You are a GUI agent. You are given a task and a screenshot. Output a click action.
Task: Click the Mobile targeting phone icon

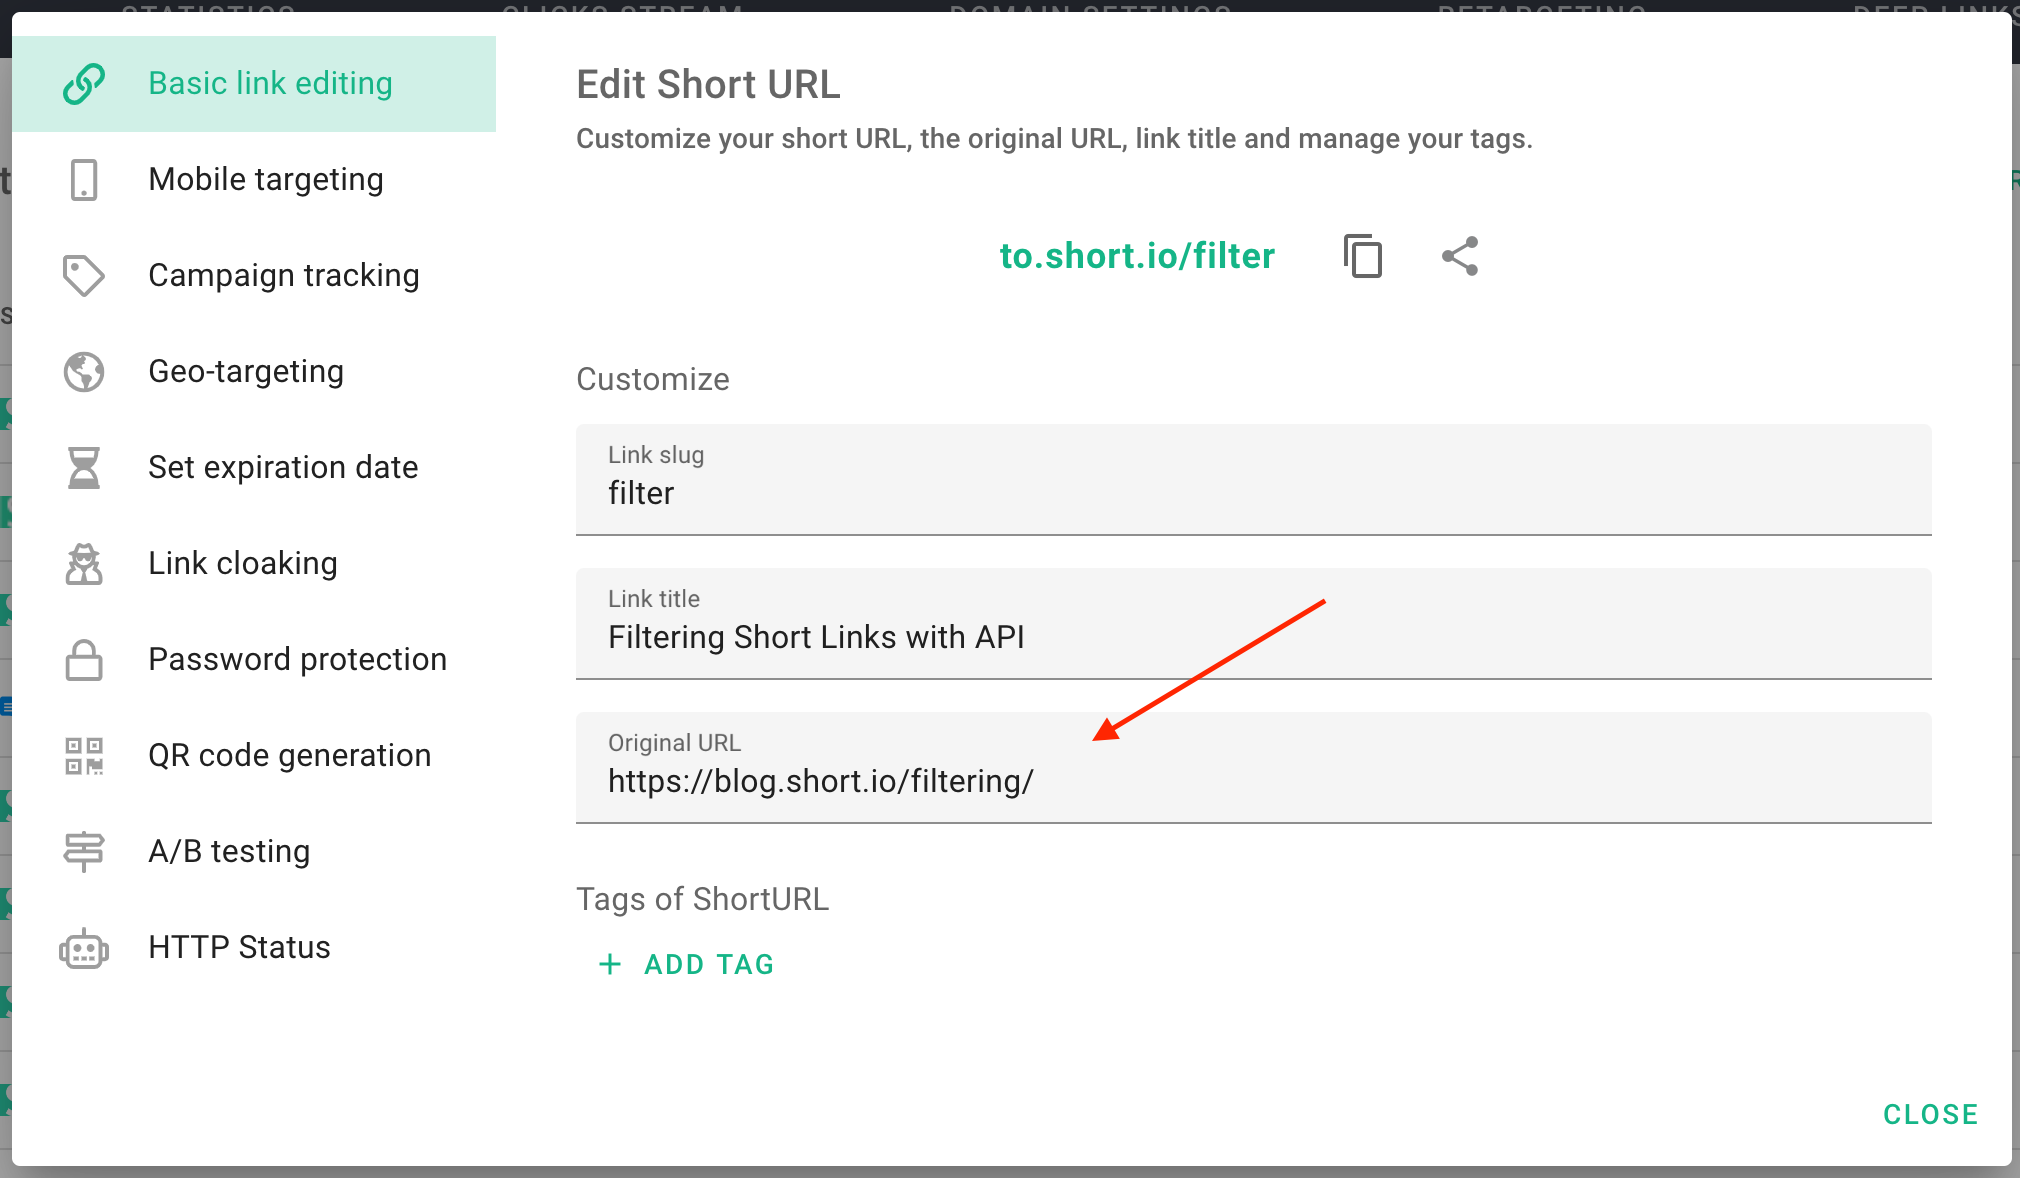click(84, 180)
